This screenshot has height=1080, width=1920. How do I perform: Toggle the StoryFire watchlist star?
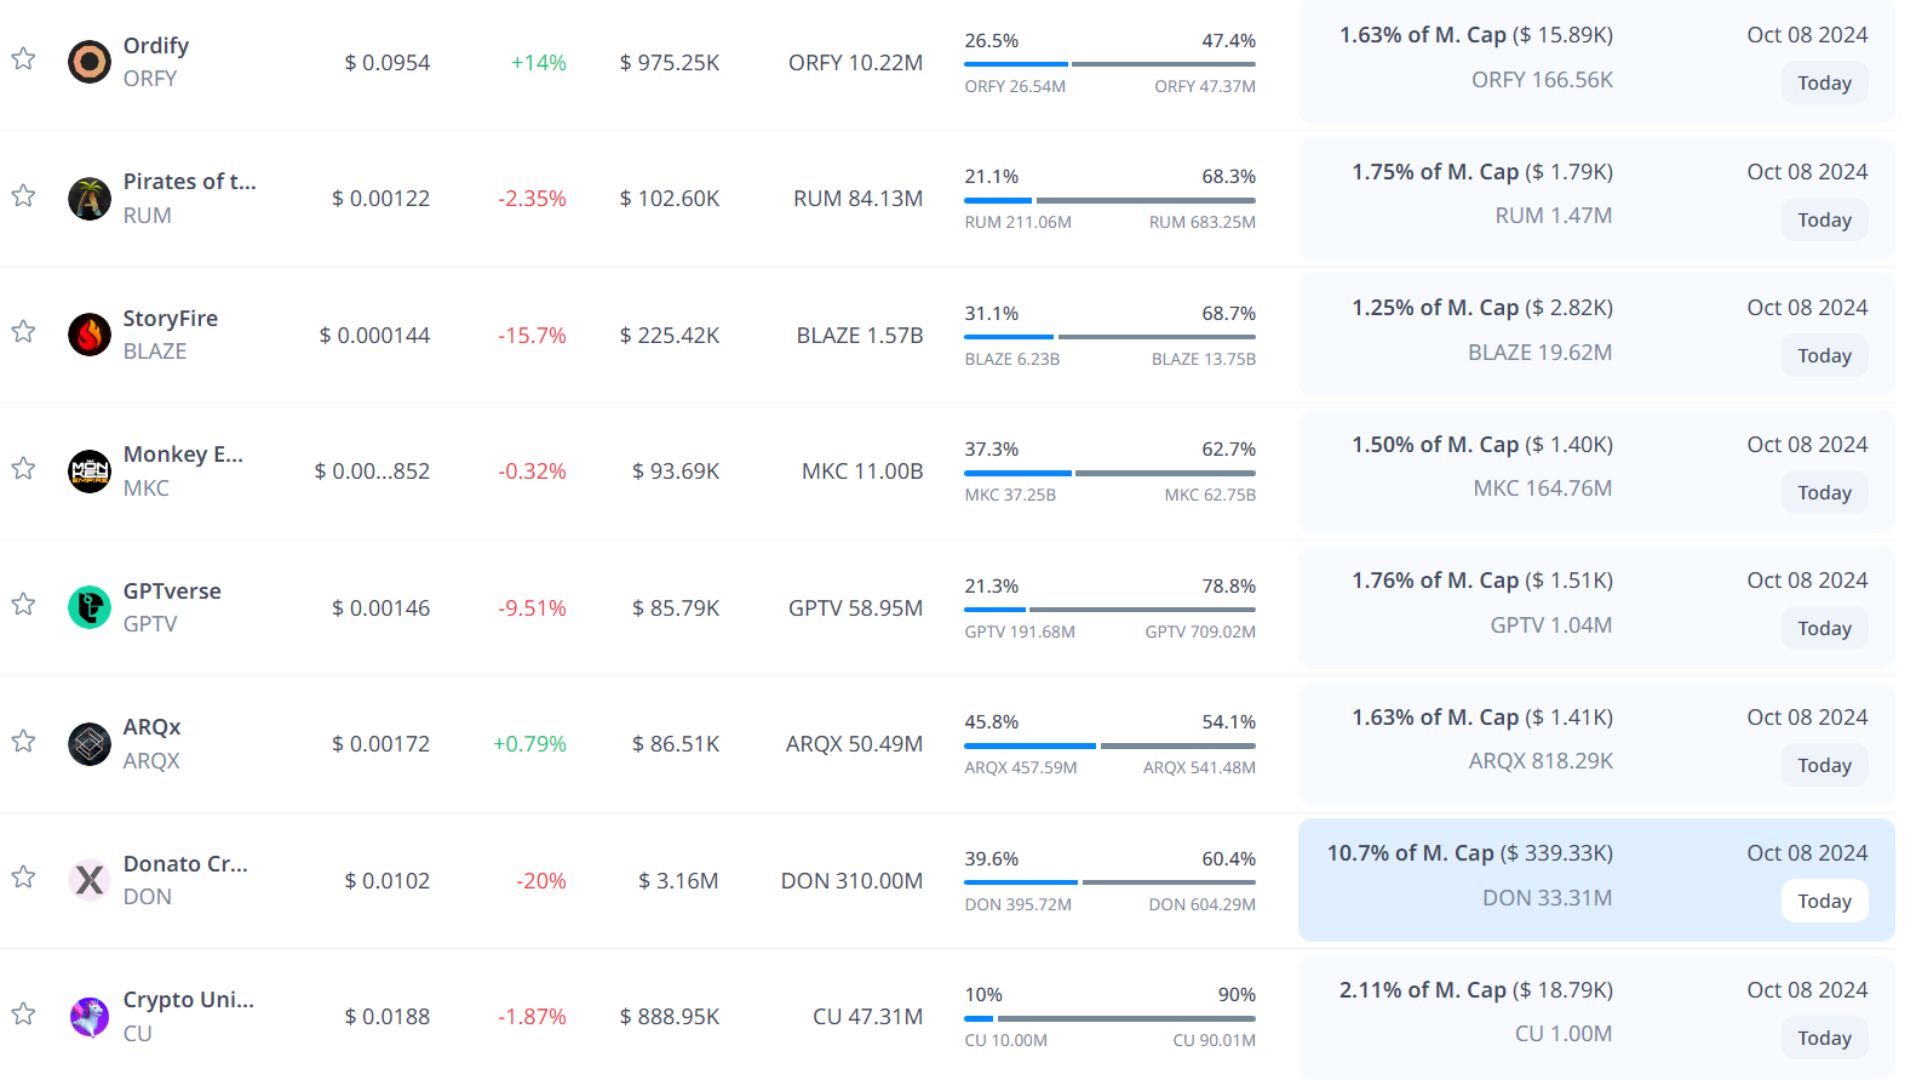point(23,332)
